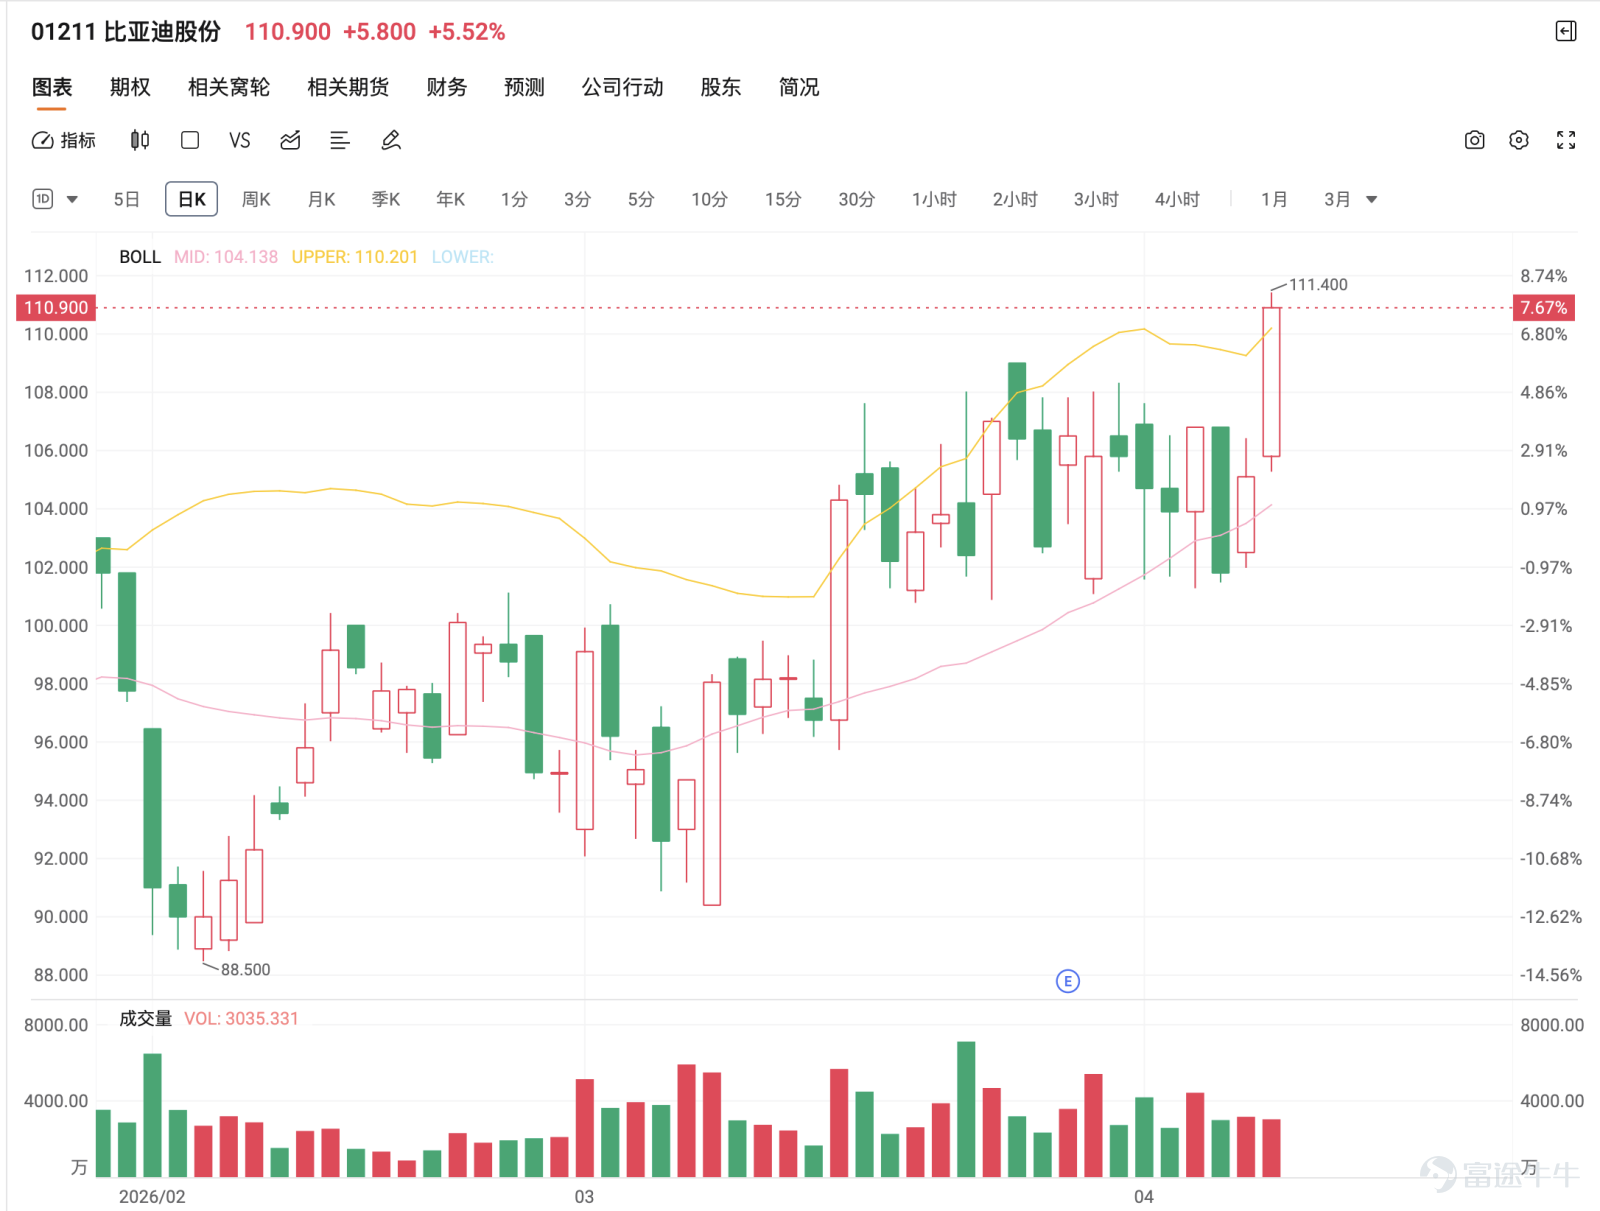
Task: Collapse side panel via top-right arrow icon
Action: 1566,31
